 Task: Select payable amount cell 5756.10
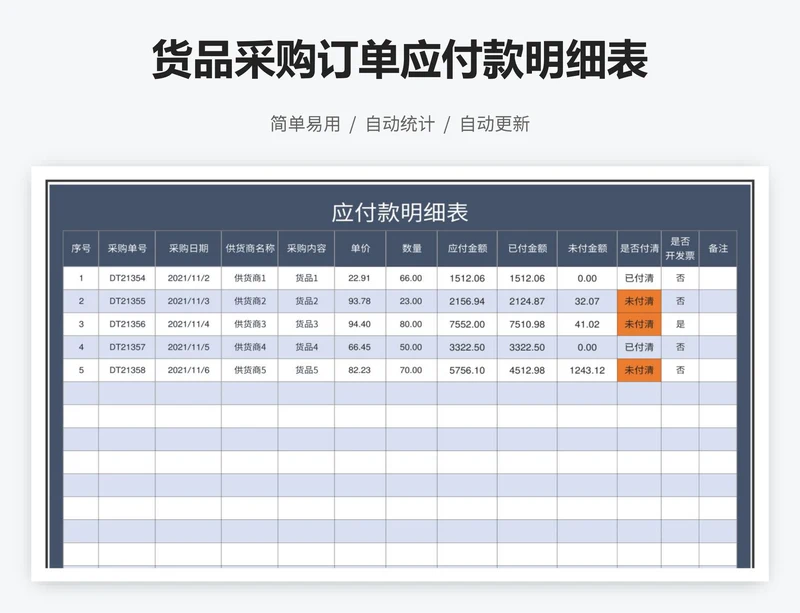click(467, 370)
